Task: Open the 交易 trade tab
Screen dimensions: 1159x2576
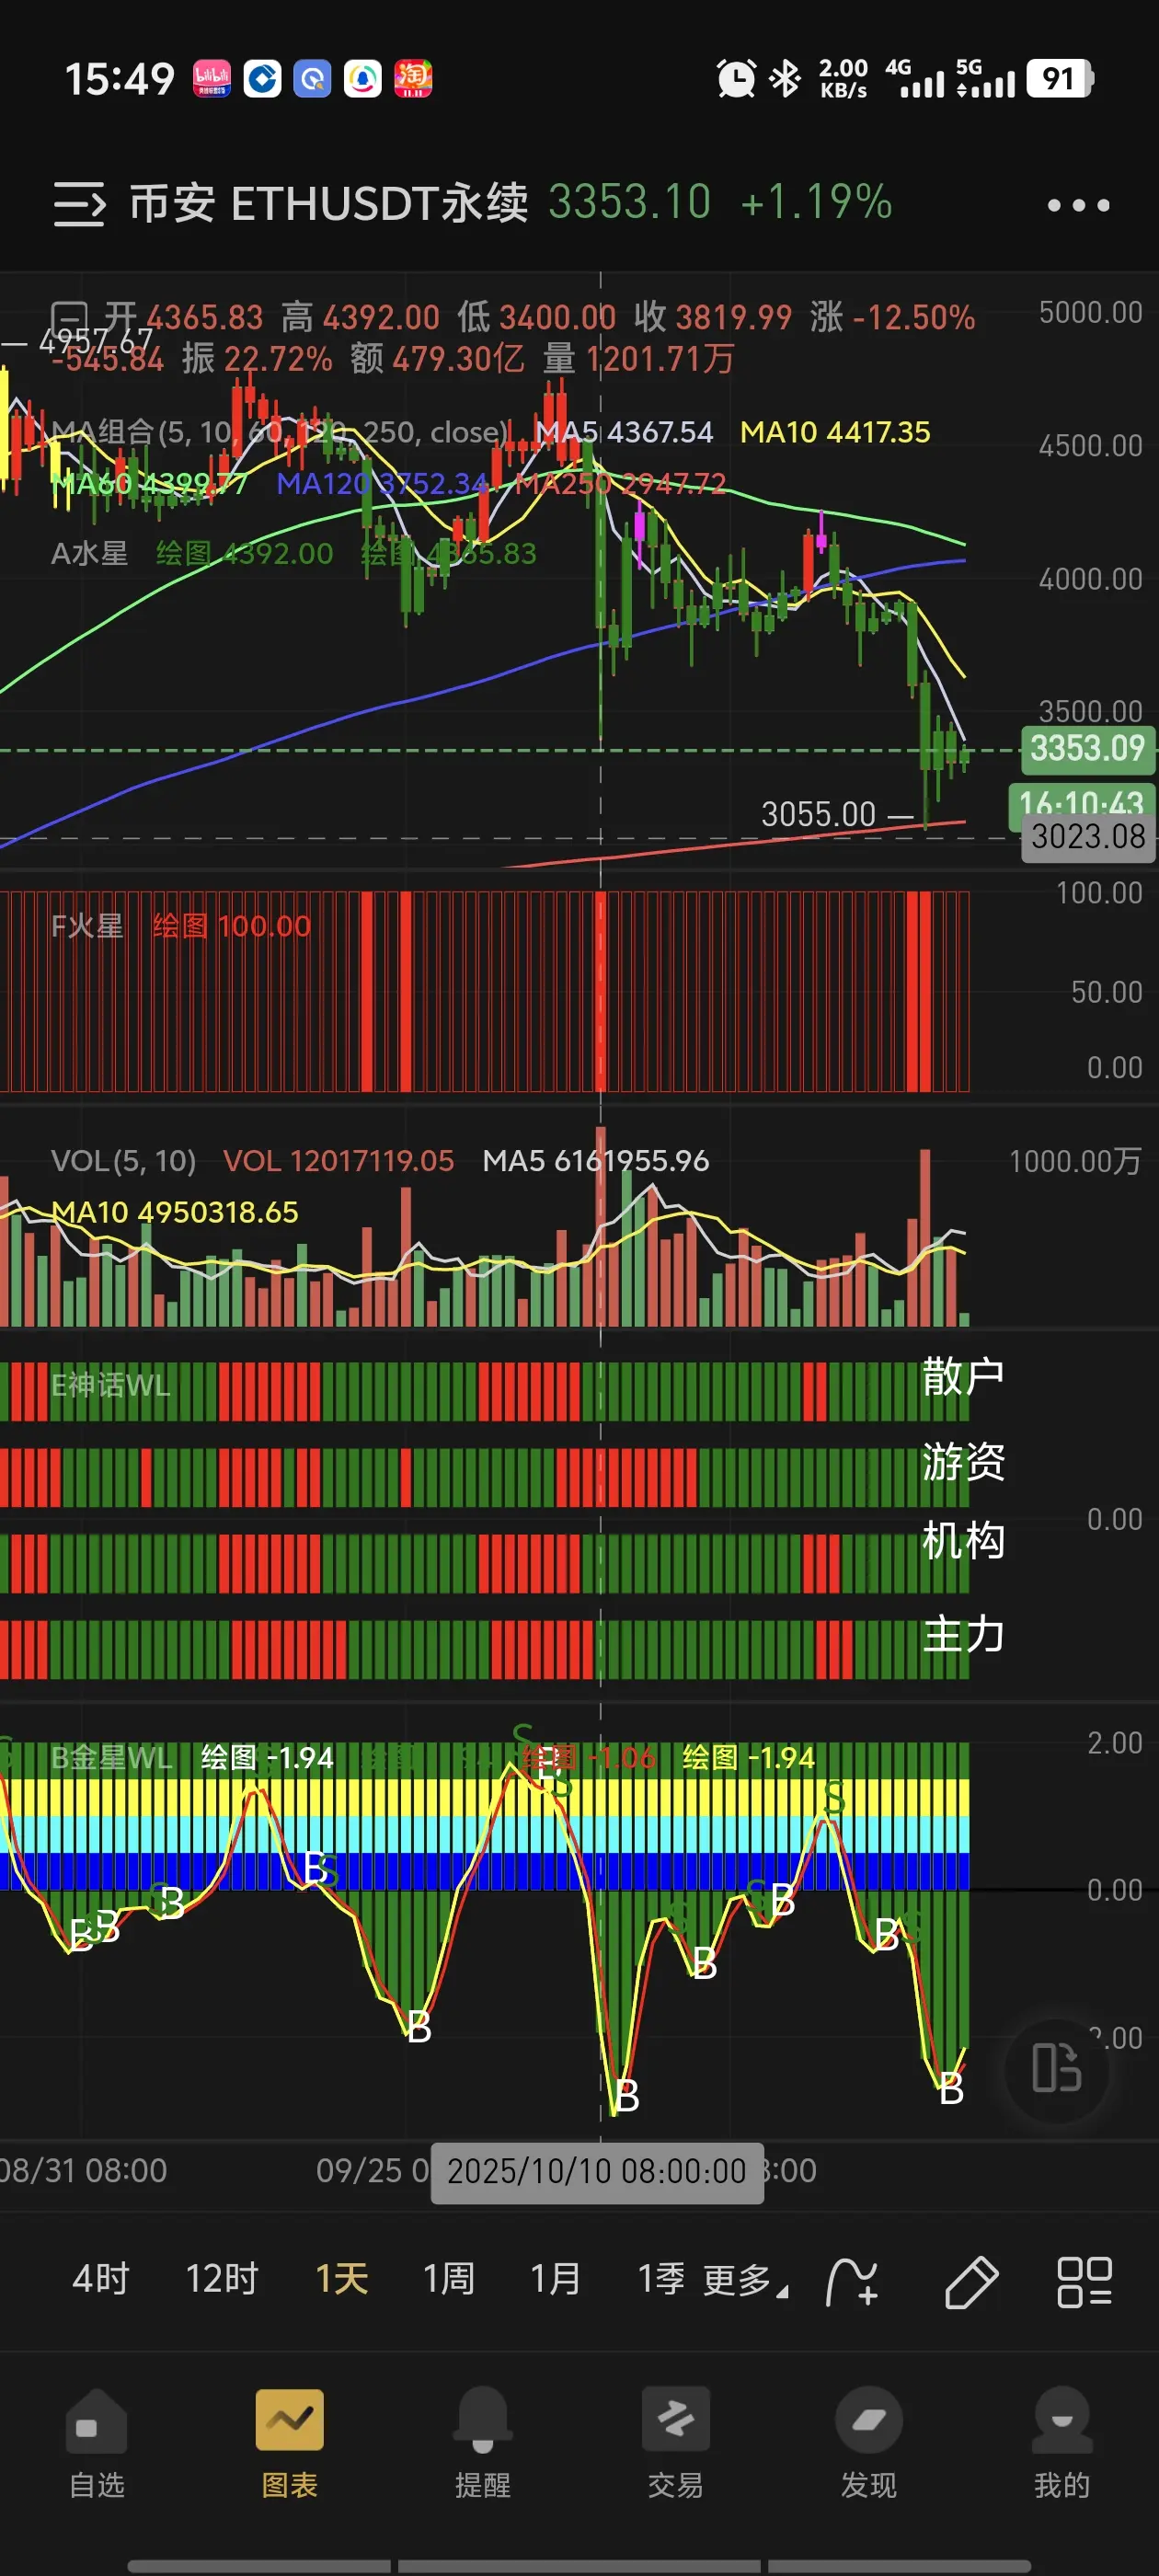Action: coord(676,2442)
